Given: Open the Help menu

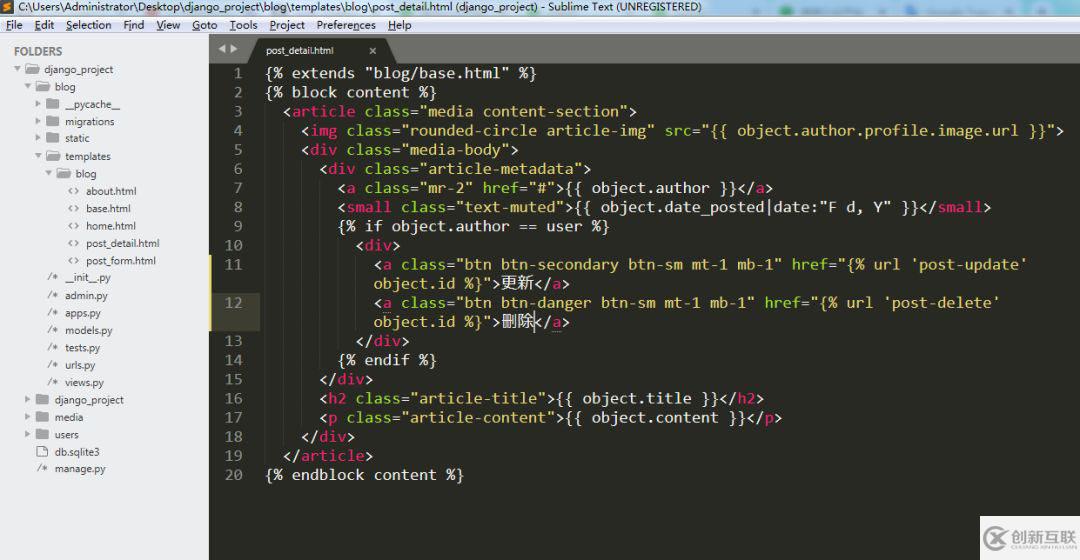Looking at the screenshot, I should click(399, 25).
